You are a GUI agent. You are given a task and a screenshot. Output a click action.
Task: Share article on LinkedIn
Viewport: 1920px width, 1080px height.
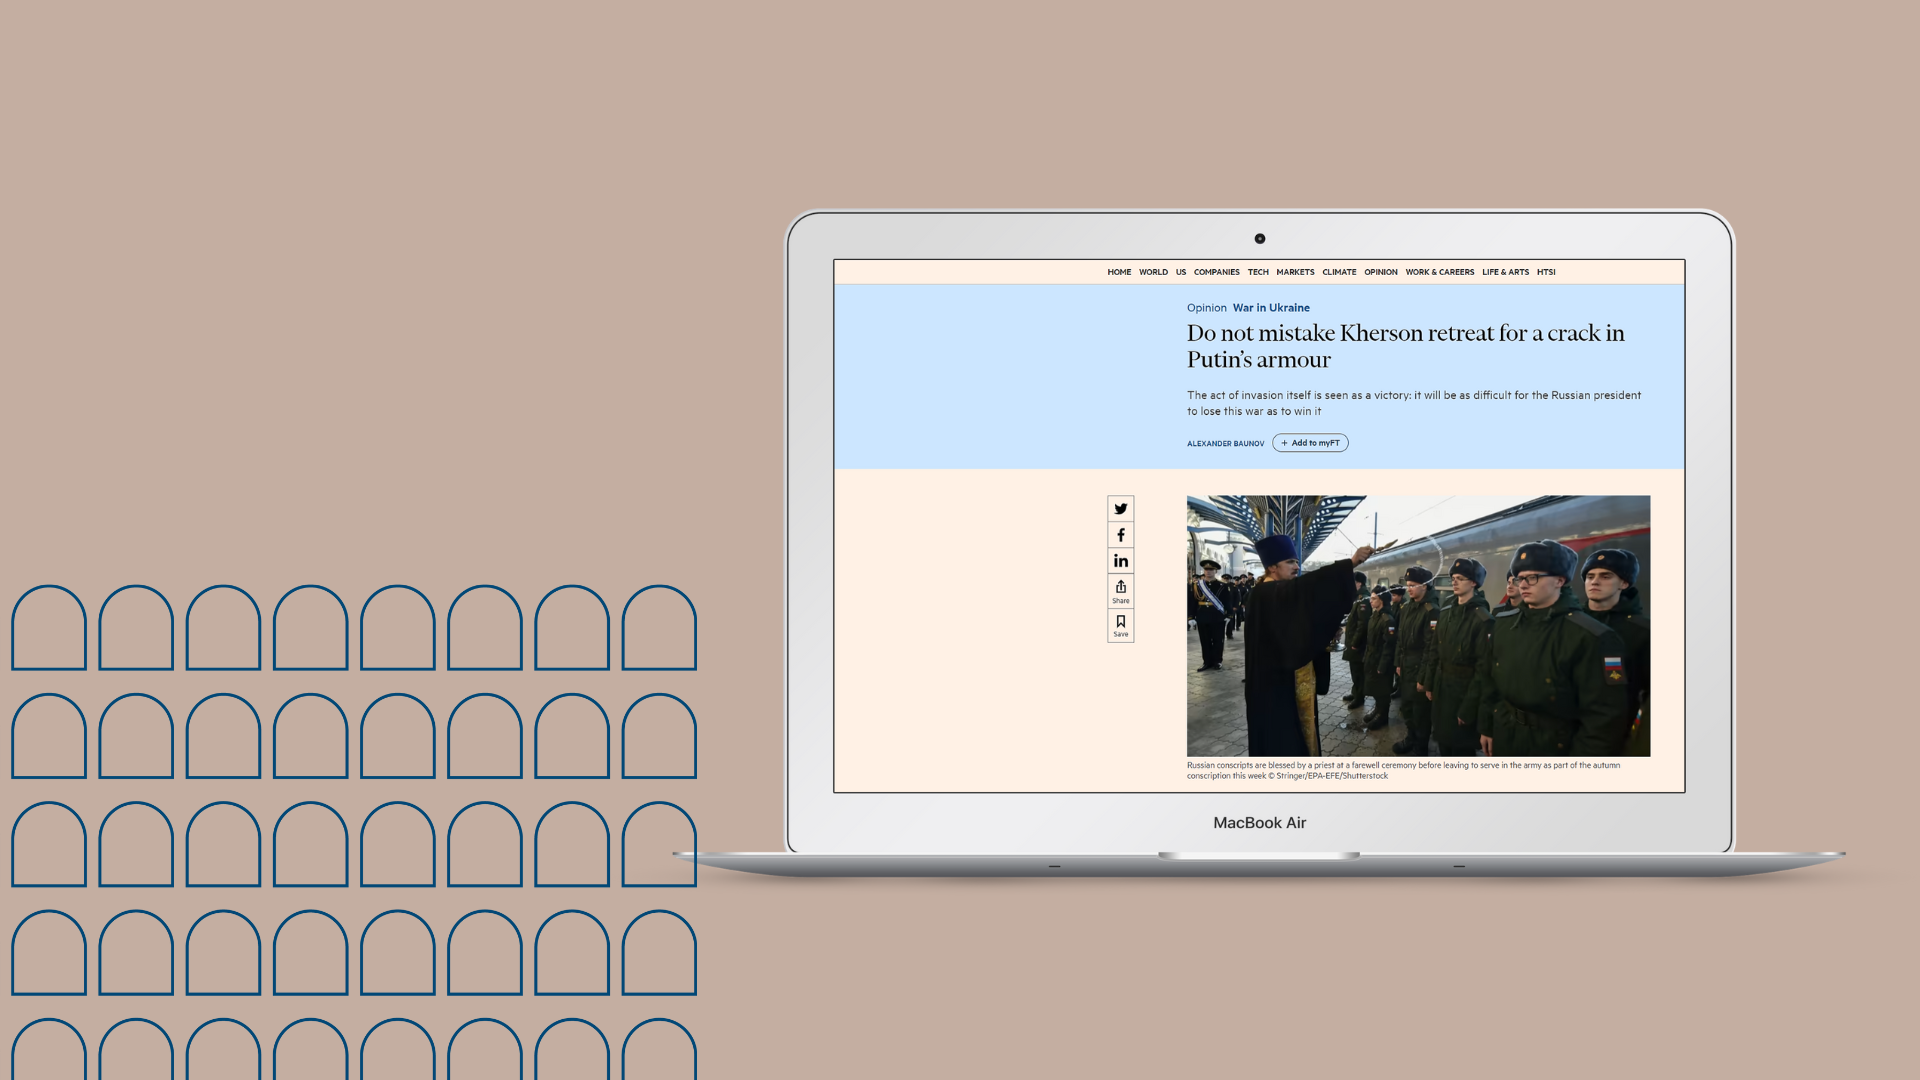[x=1120, y=561]
